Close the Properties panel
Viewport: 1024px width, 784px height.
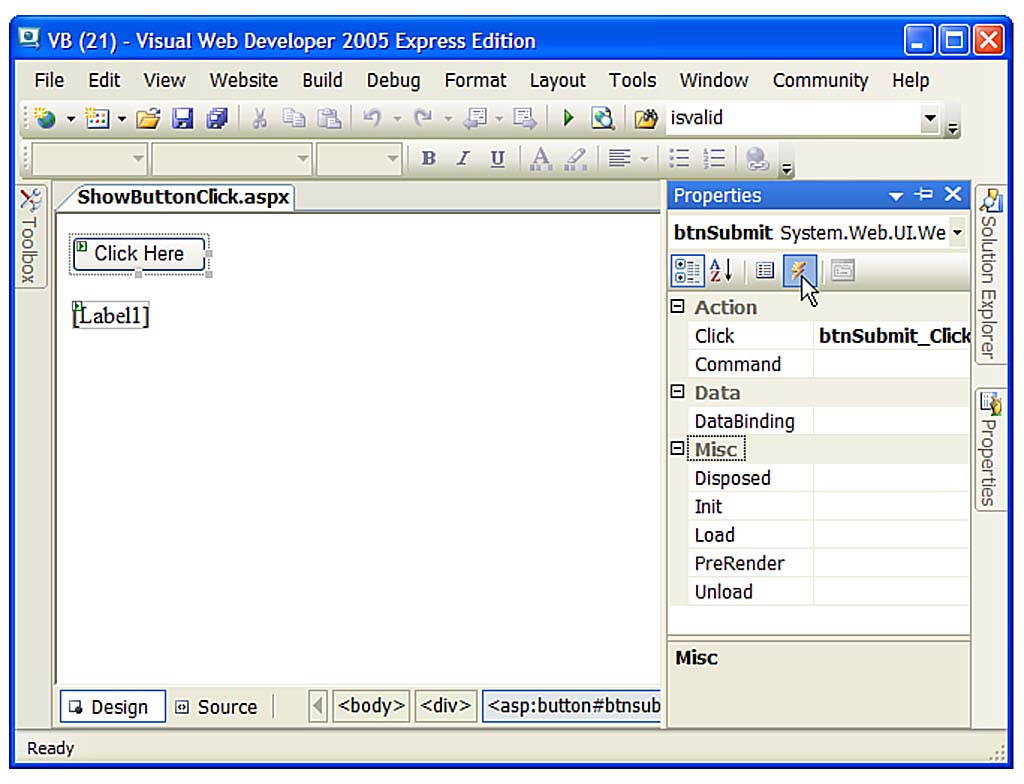(x=953, y=194)
